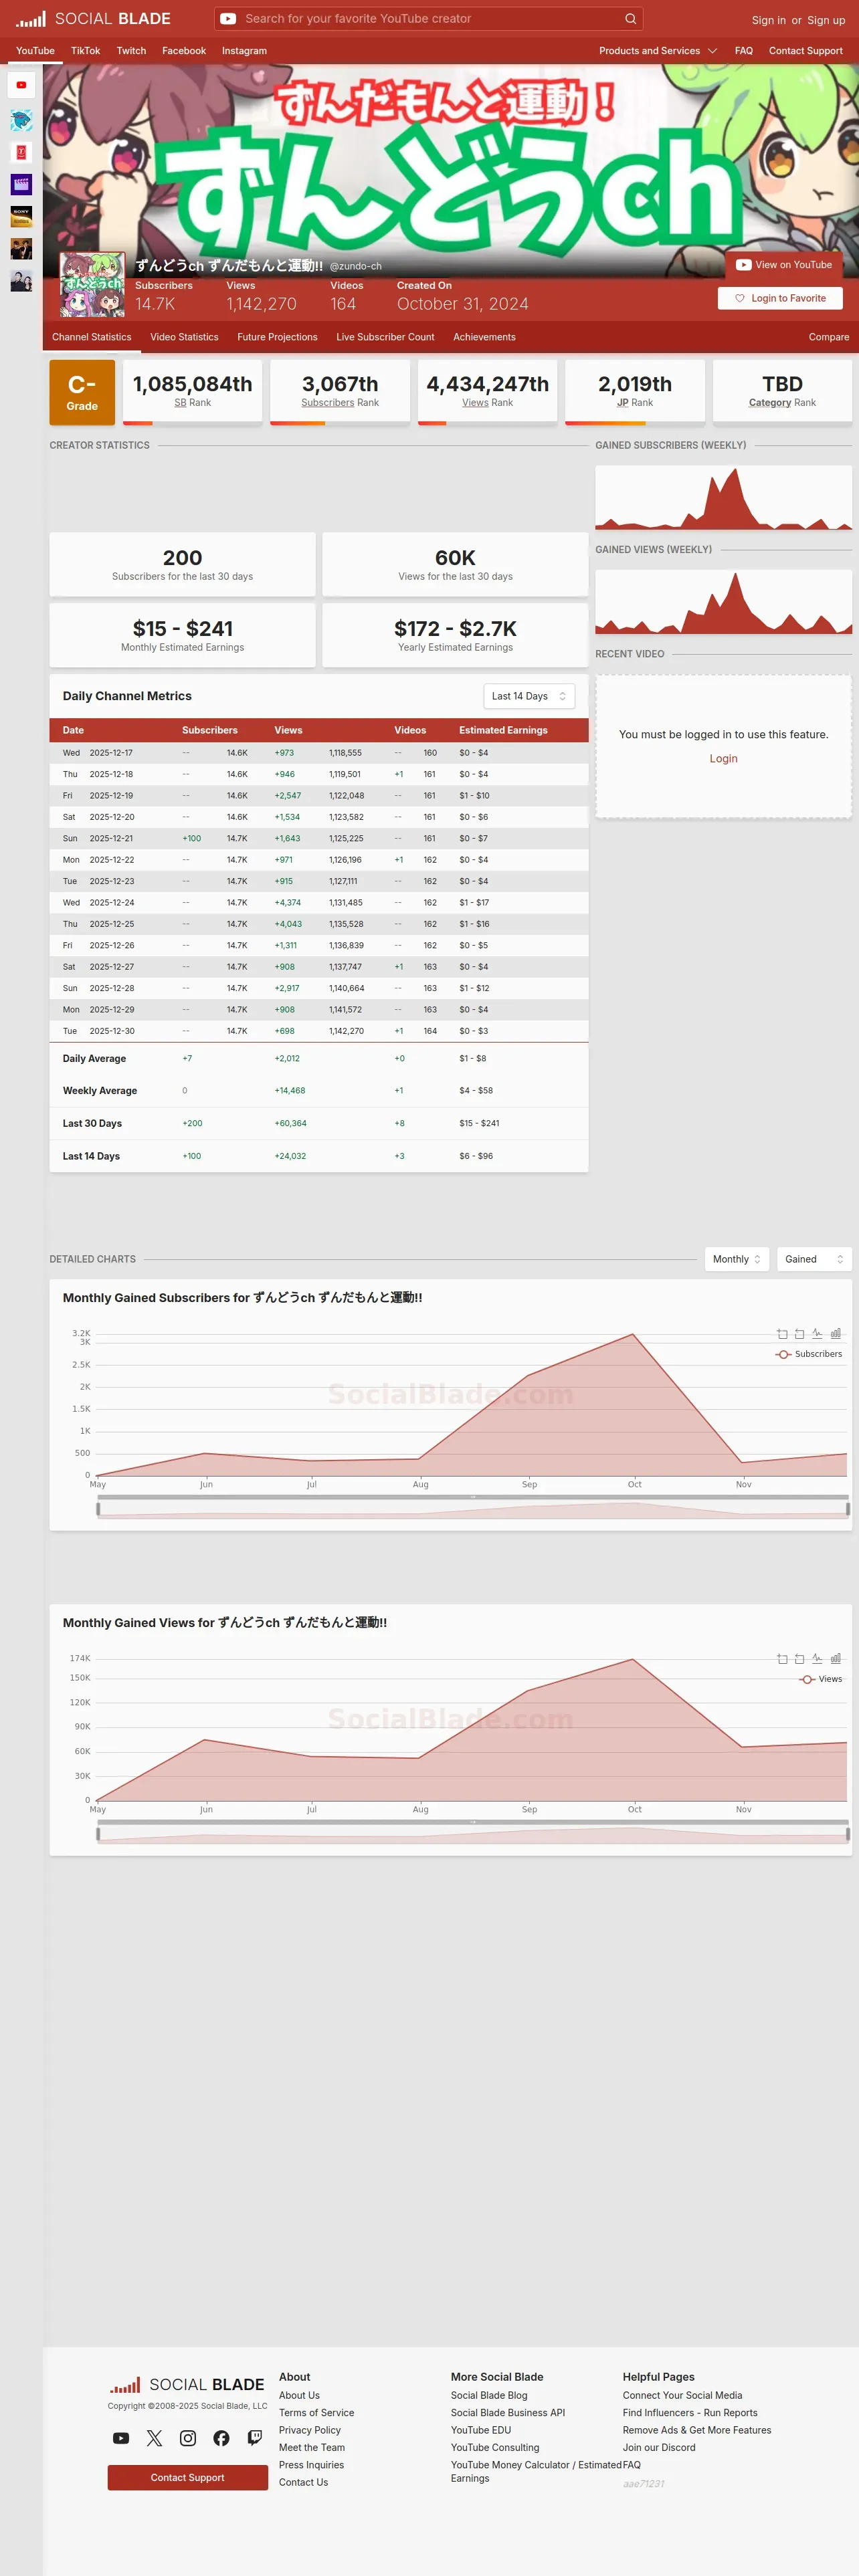Click the Sign in link

769,20
